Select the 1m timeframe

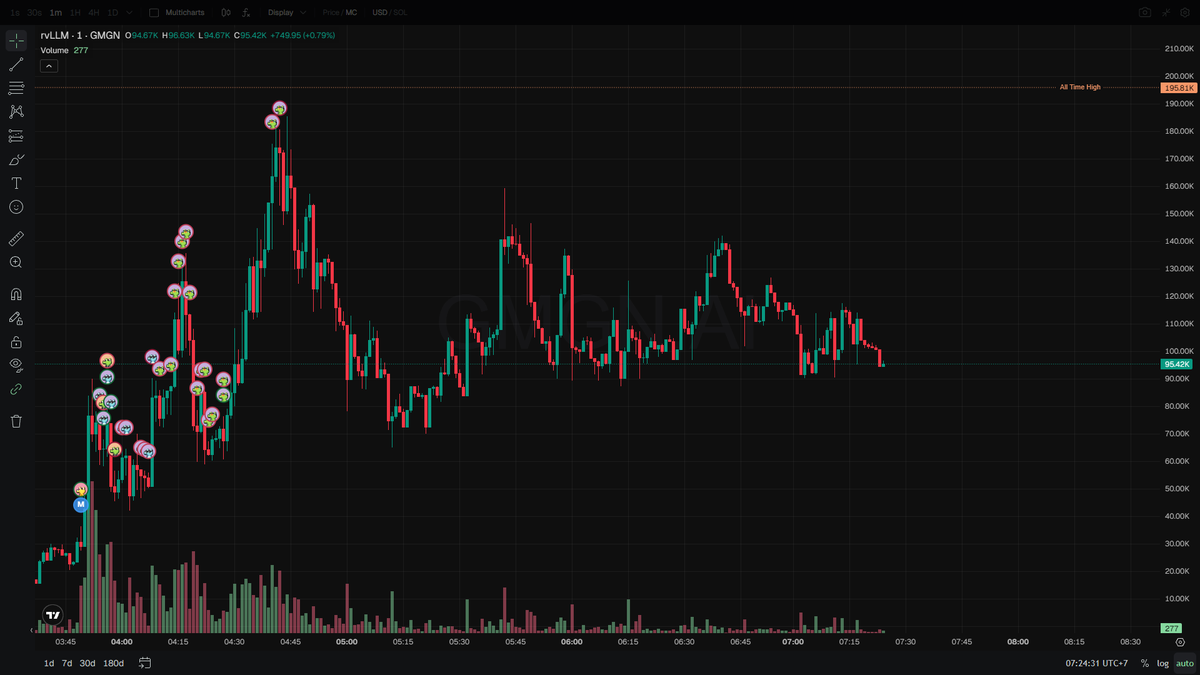pyautogui.click(x=56, y=12)
